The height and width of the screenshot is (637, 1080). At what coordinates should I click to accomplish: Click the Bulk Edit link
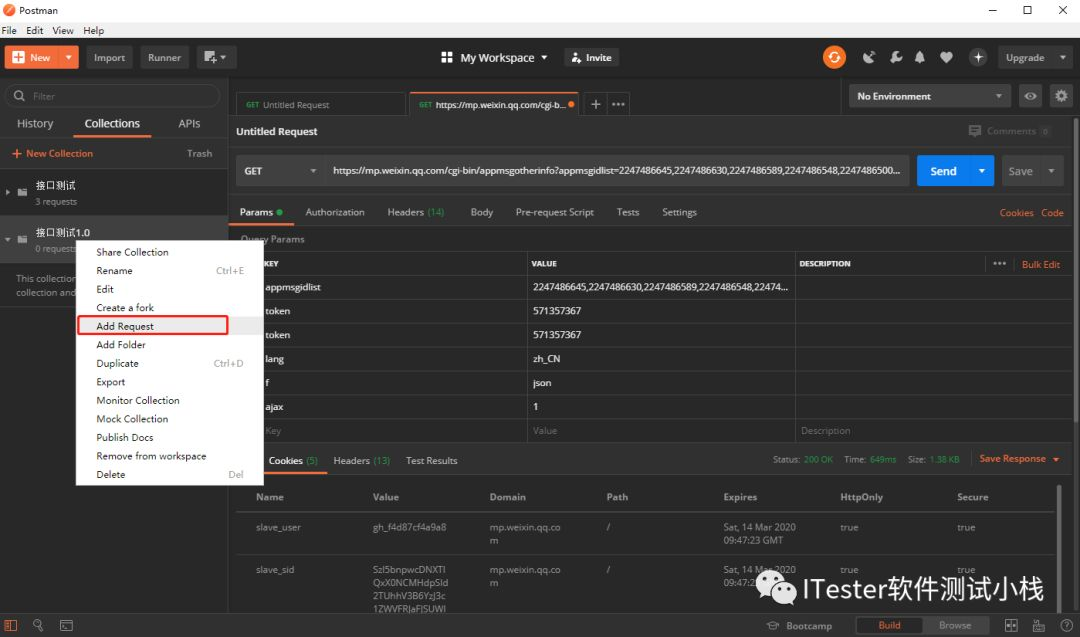tap(1040, 264)
